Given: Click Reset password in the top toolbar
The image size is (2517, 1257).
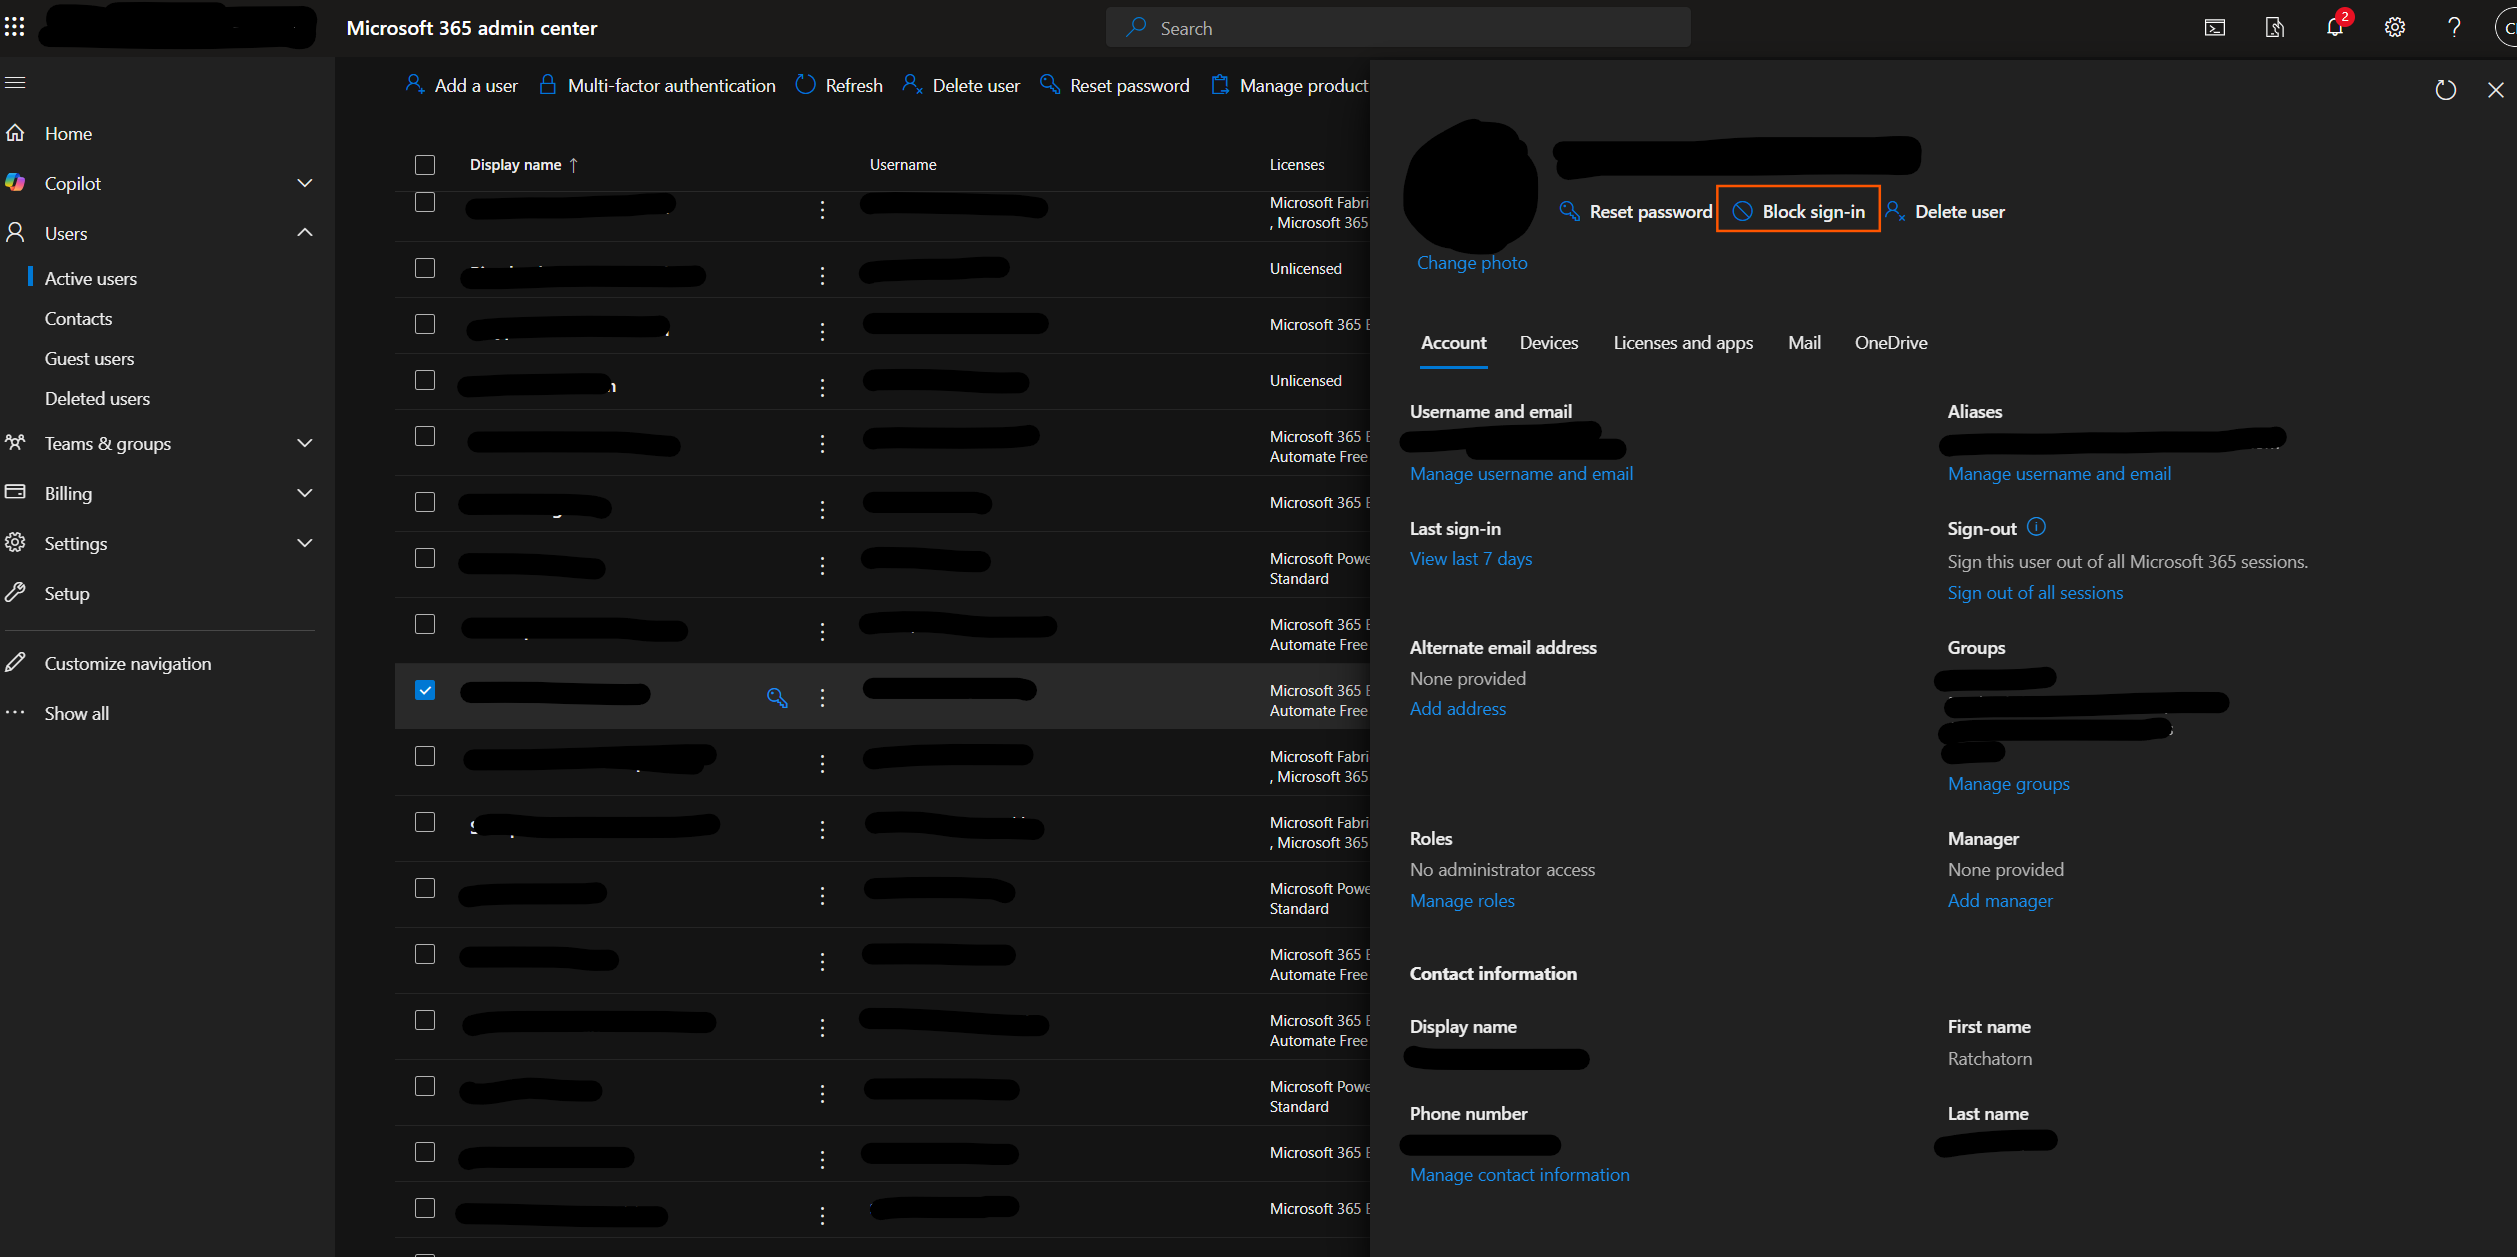Looking at the screenshot, I should tap(1115, 85).
